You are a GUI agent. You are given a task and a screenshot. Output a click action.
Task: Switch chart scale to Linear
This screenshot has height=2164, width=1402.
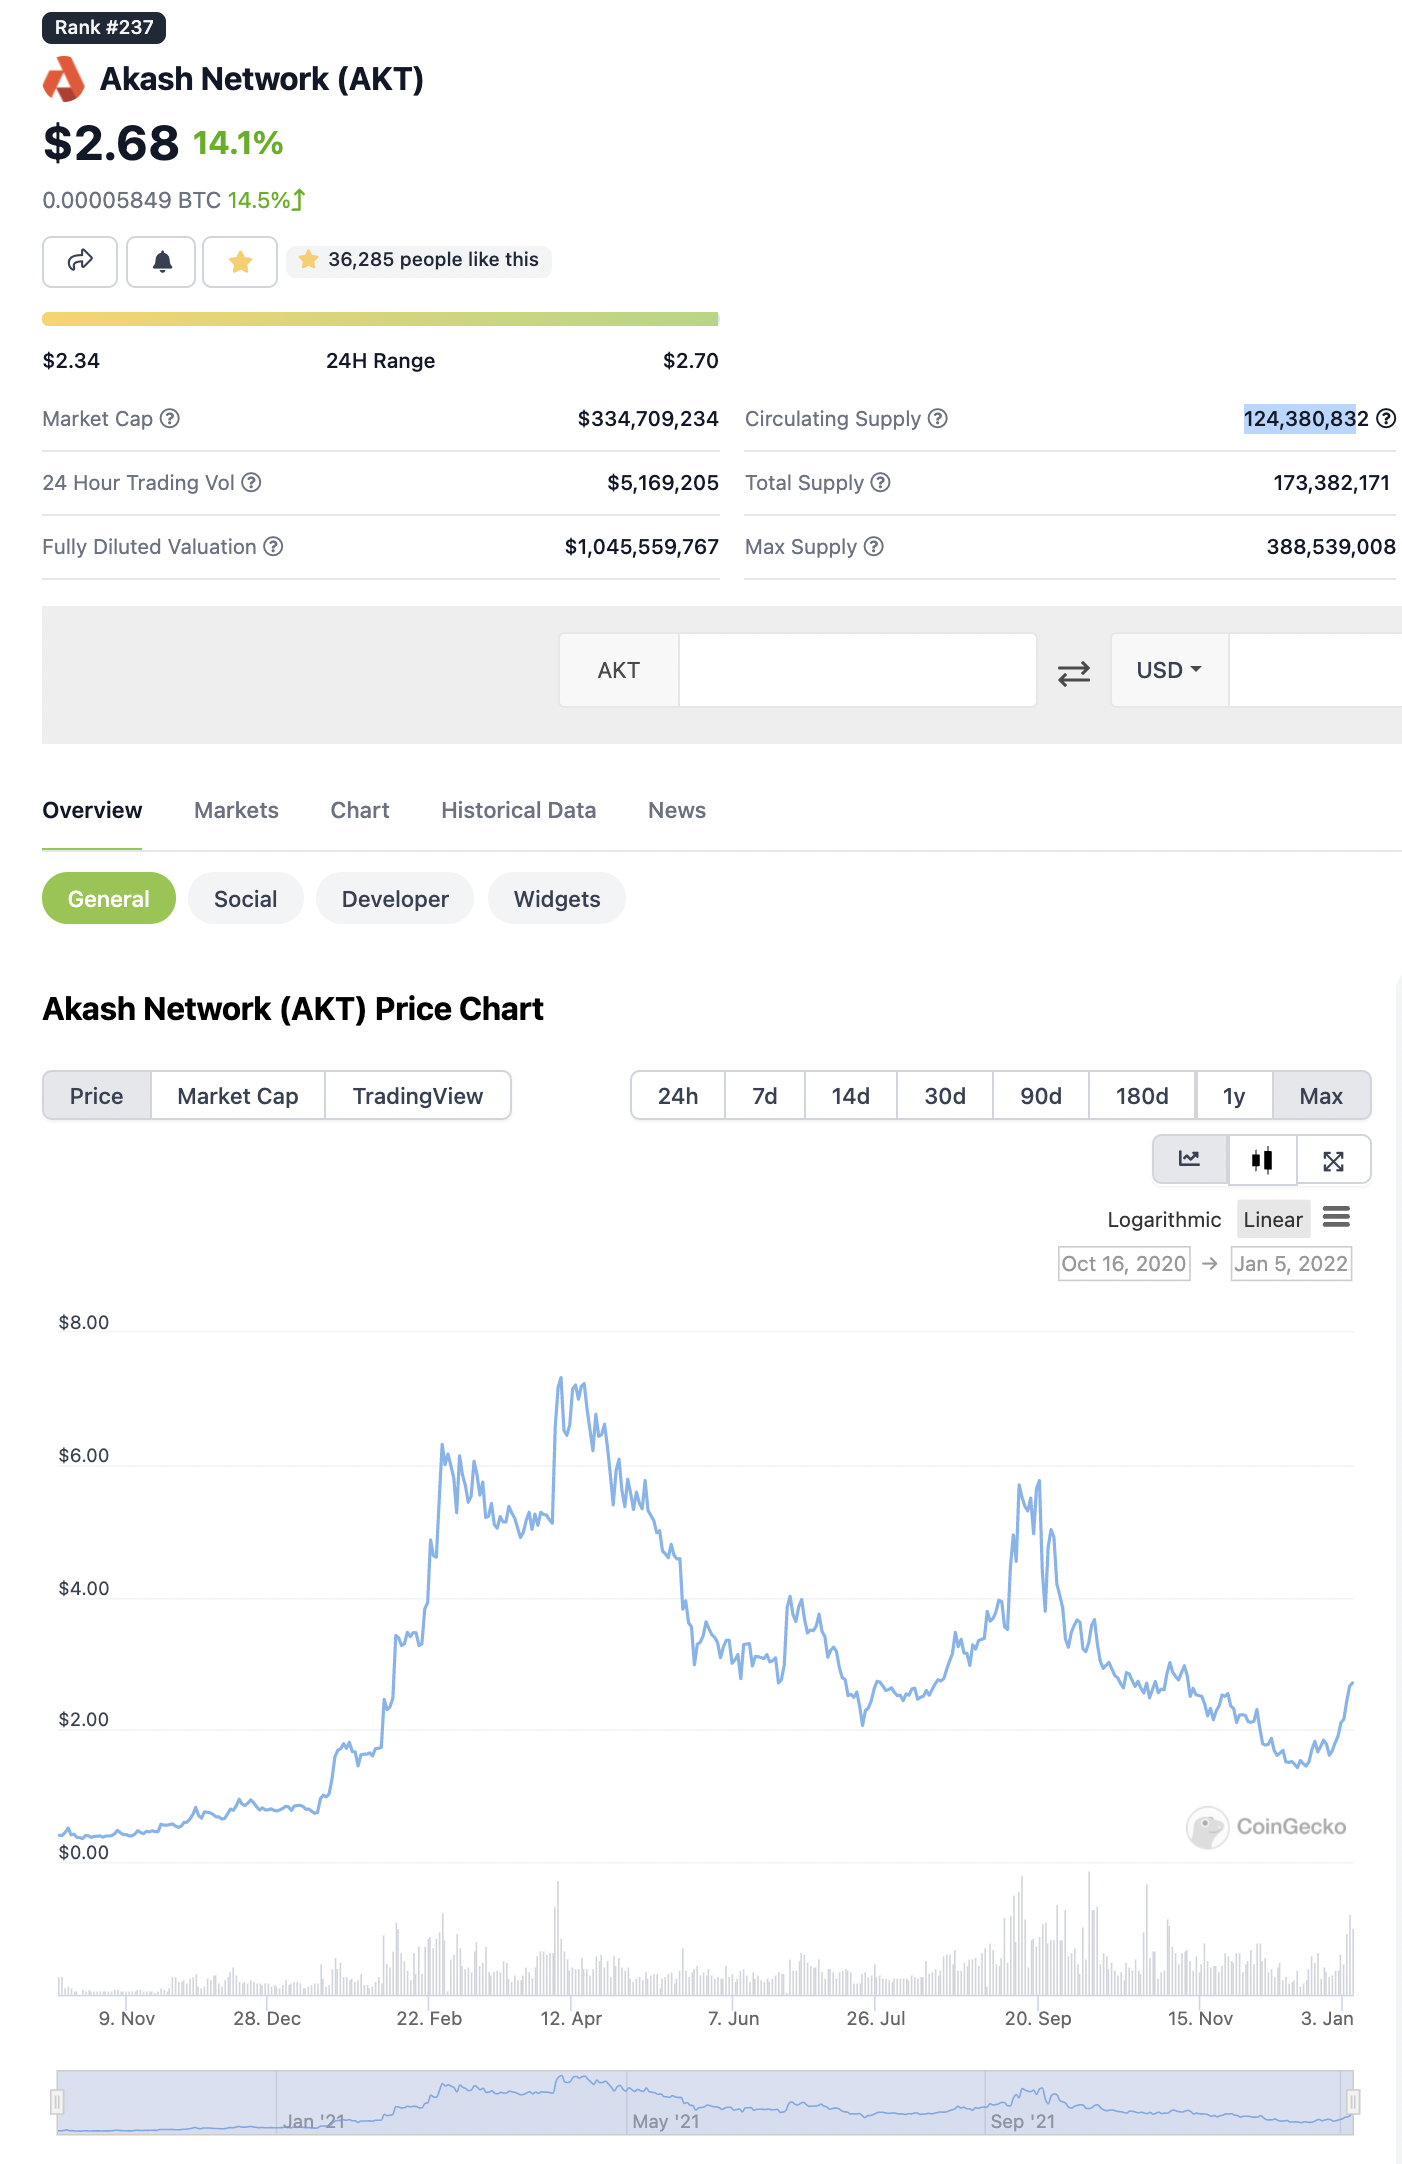tap(1273, 1220)
